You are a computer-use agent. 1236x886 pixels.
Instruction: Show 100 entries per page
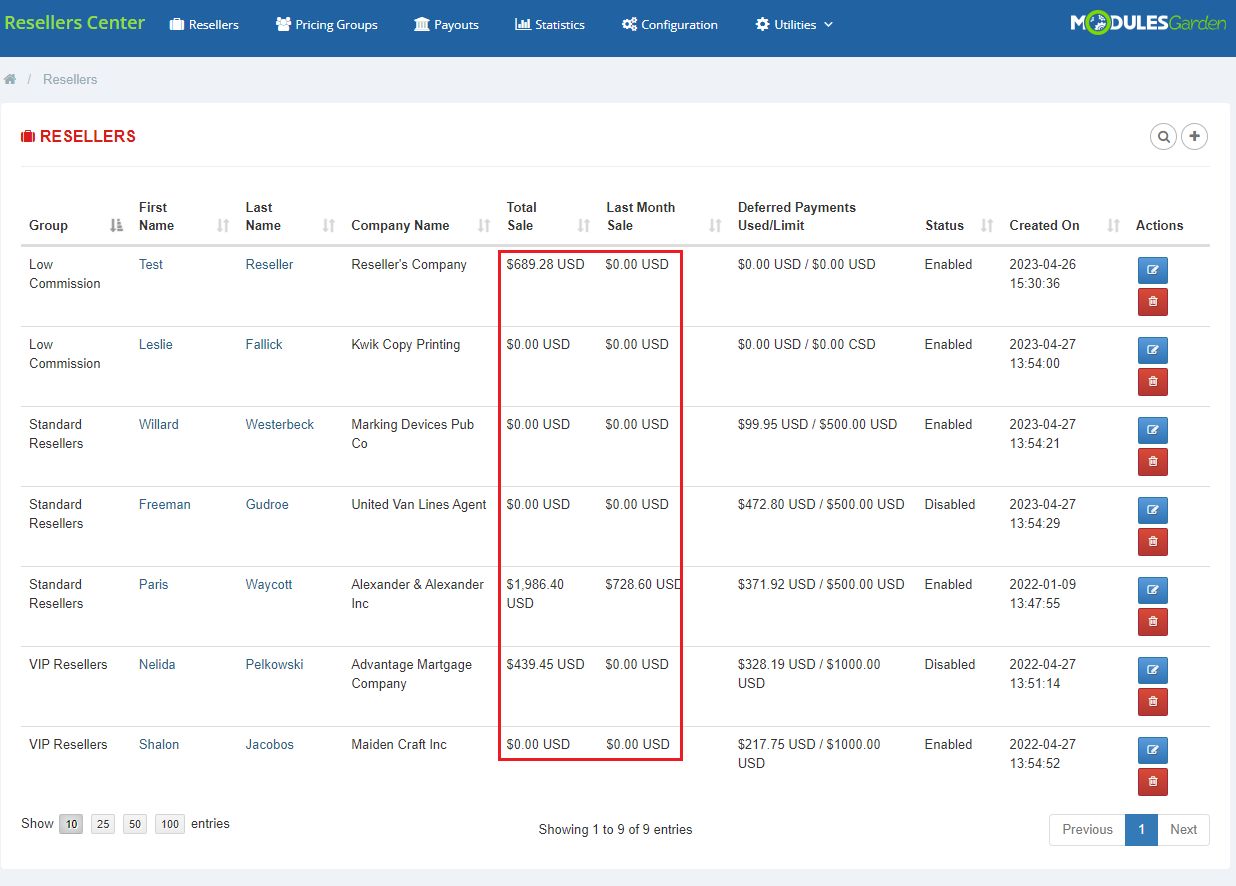coord(170,824)
